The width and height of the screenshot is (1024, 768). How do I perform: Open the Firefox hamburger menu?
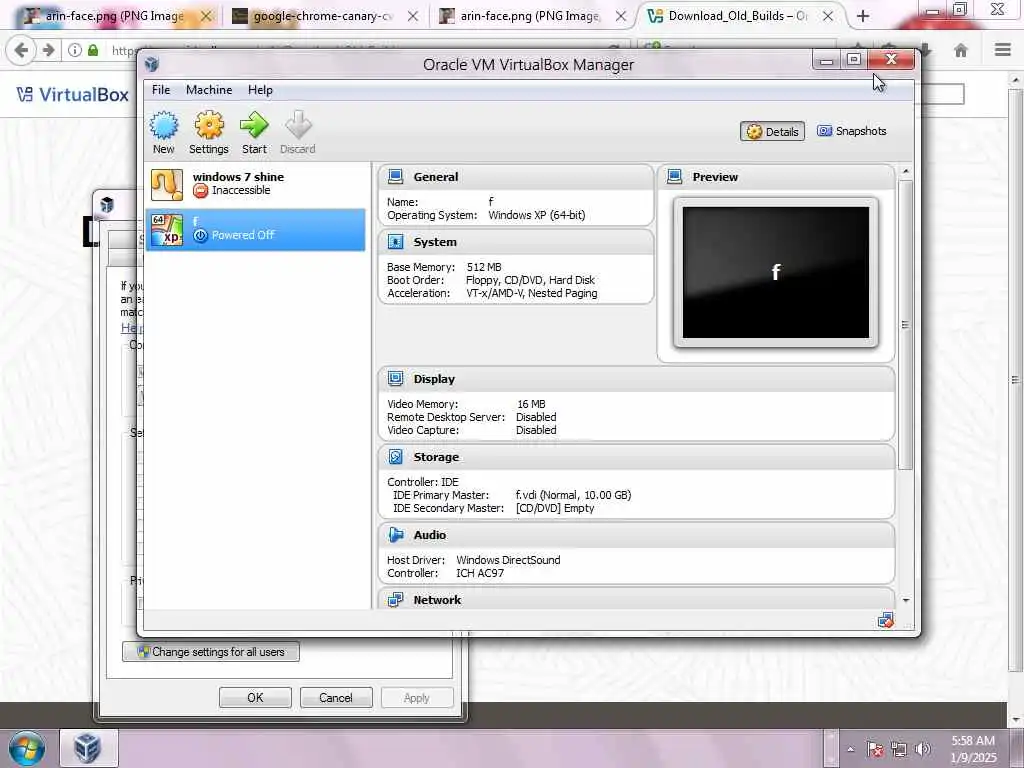1003,50
